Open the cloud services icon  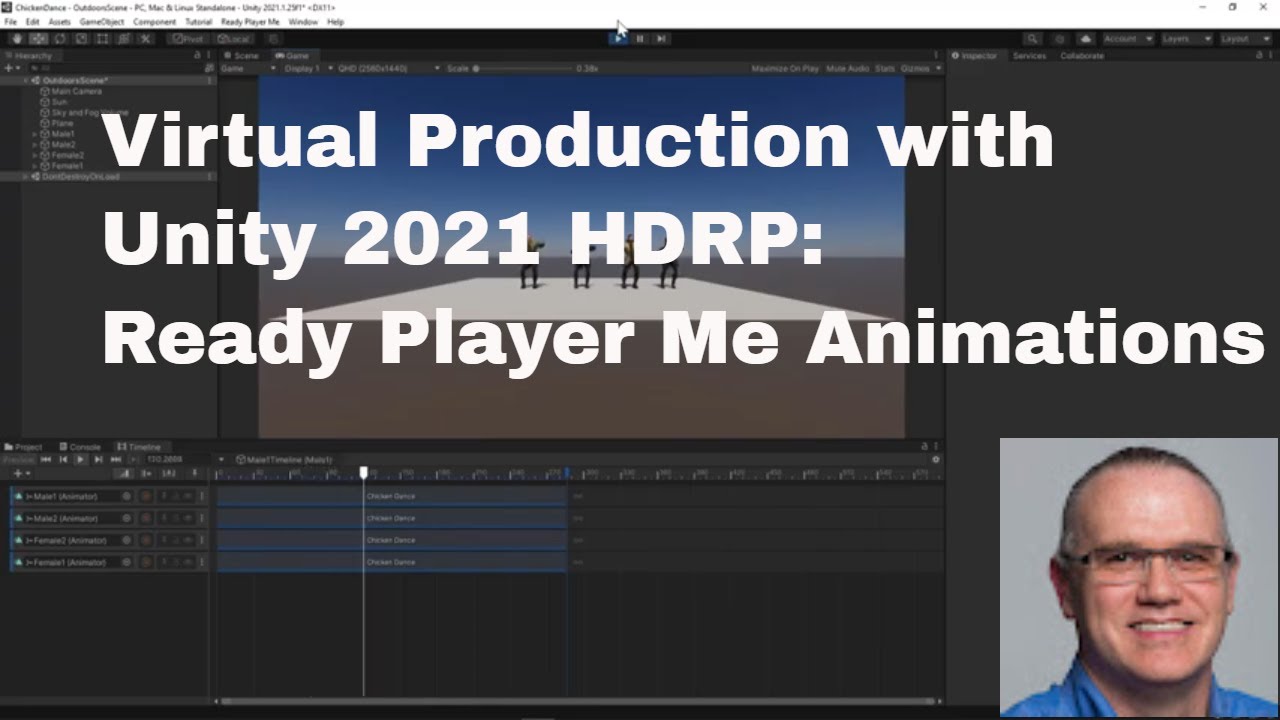pos(1086,39)
